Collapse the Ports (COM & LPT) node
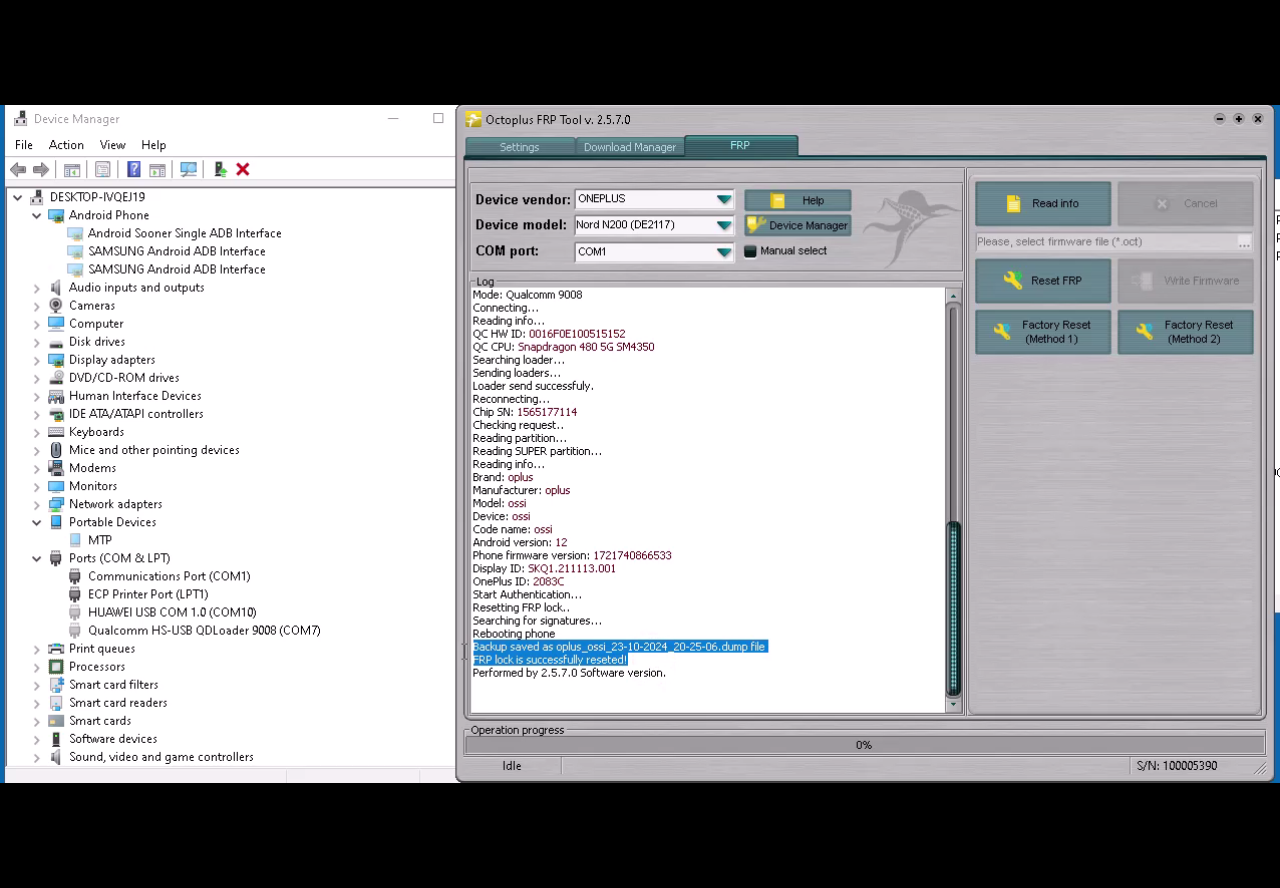 tap(37, 559)
